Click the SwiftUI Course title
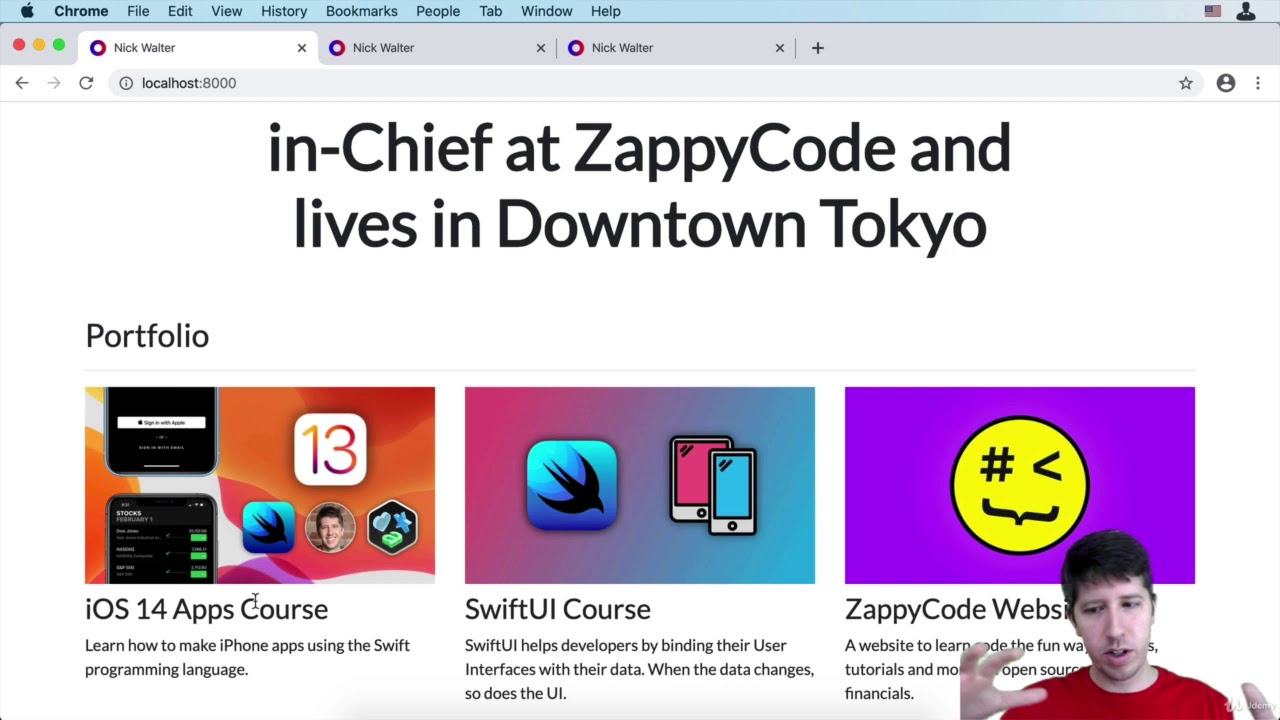 point(558,609)
